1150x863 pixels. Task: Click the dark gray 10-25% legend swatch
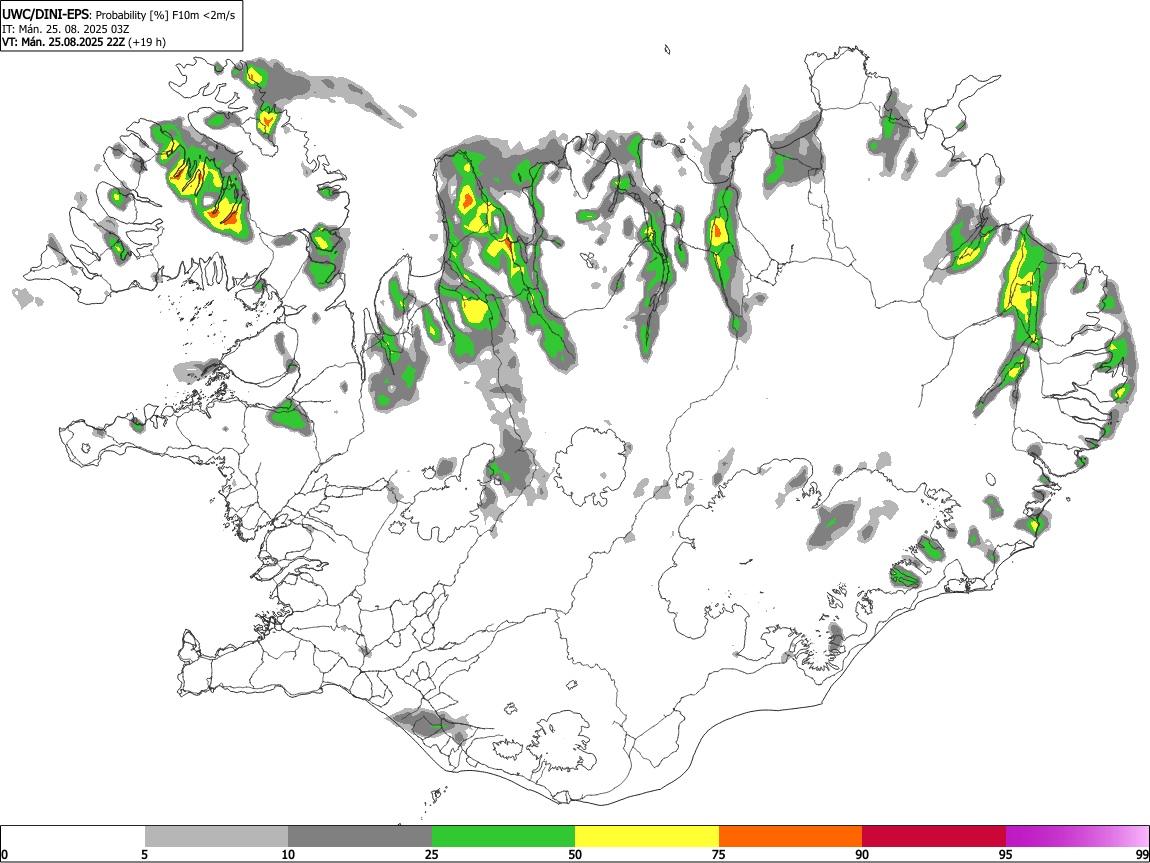[x=360, y=837]
